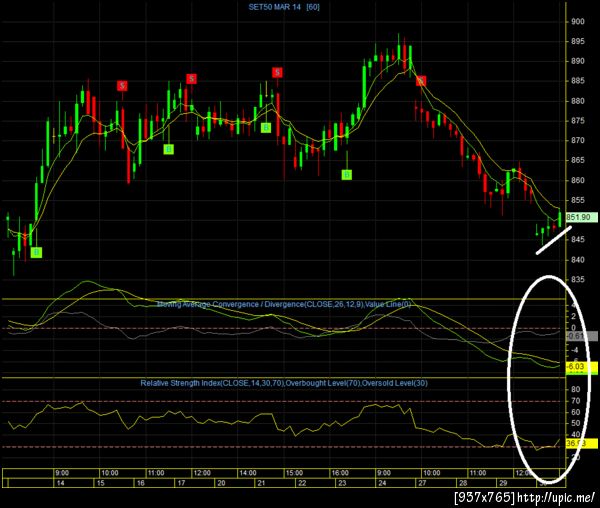The image size is (600, 508).
Task: Click the red S sell marker on day 15
Action: click(122, 86)
